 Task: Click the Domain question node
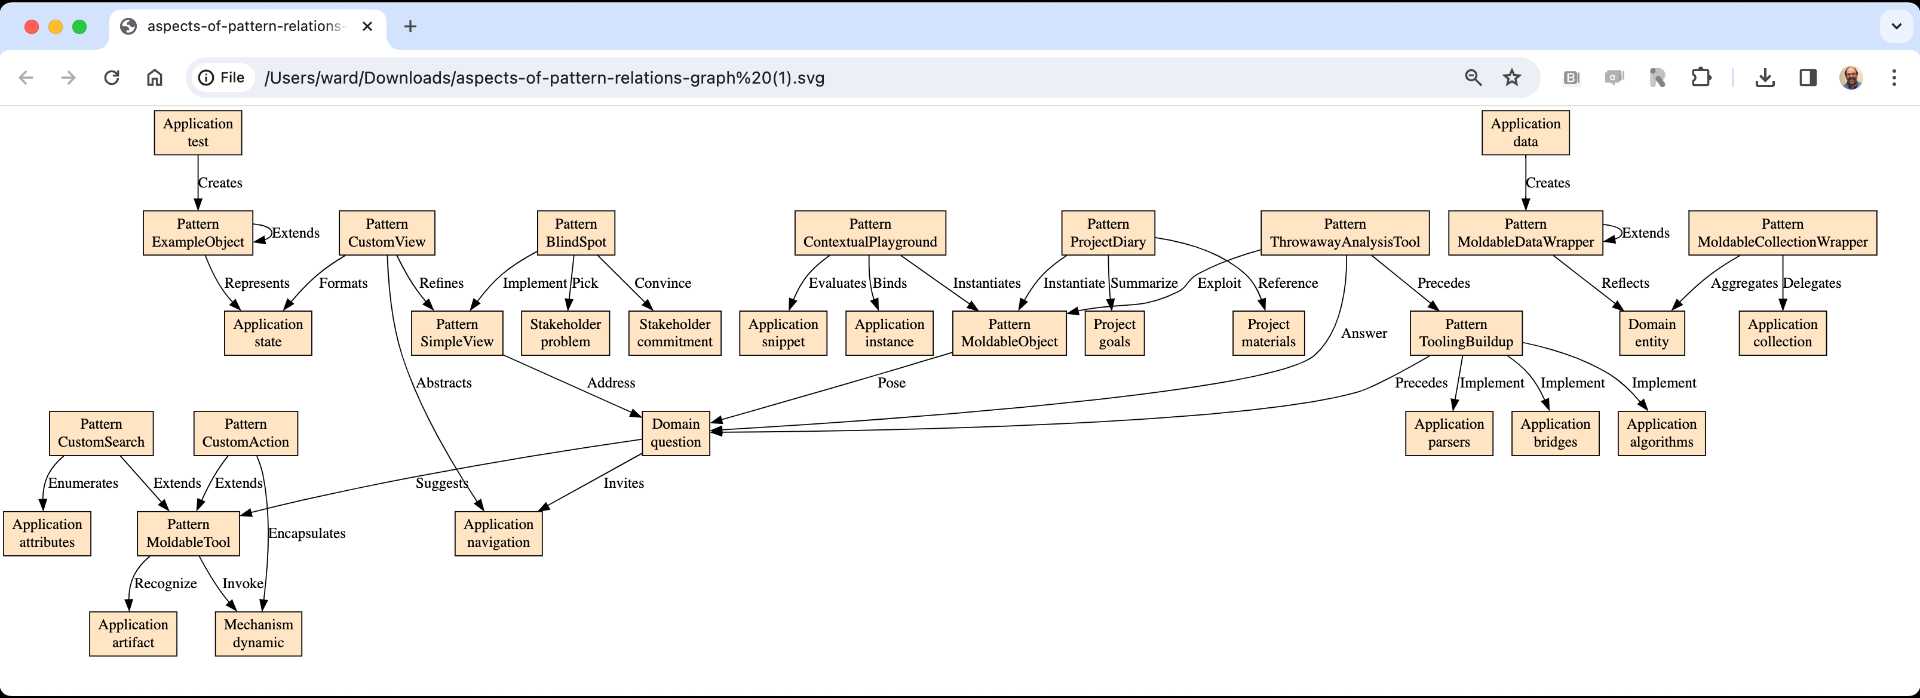676,433
